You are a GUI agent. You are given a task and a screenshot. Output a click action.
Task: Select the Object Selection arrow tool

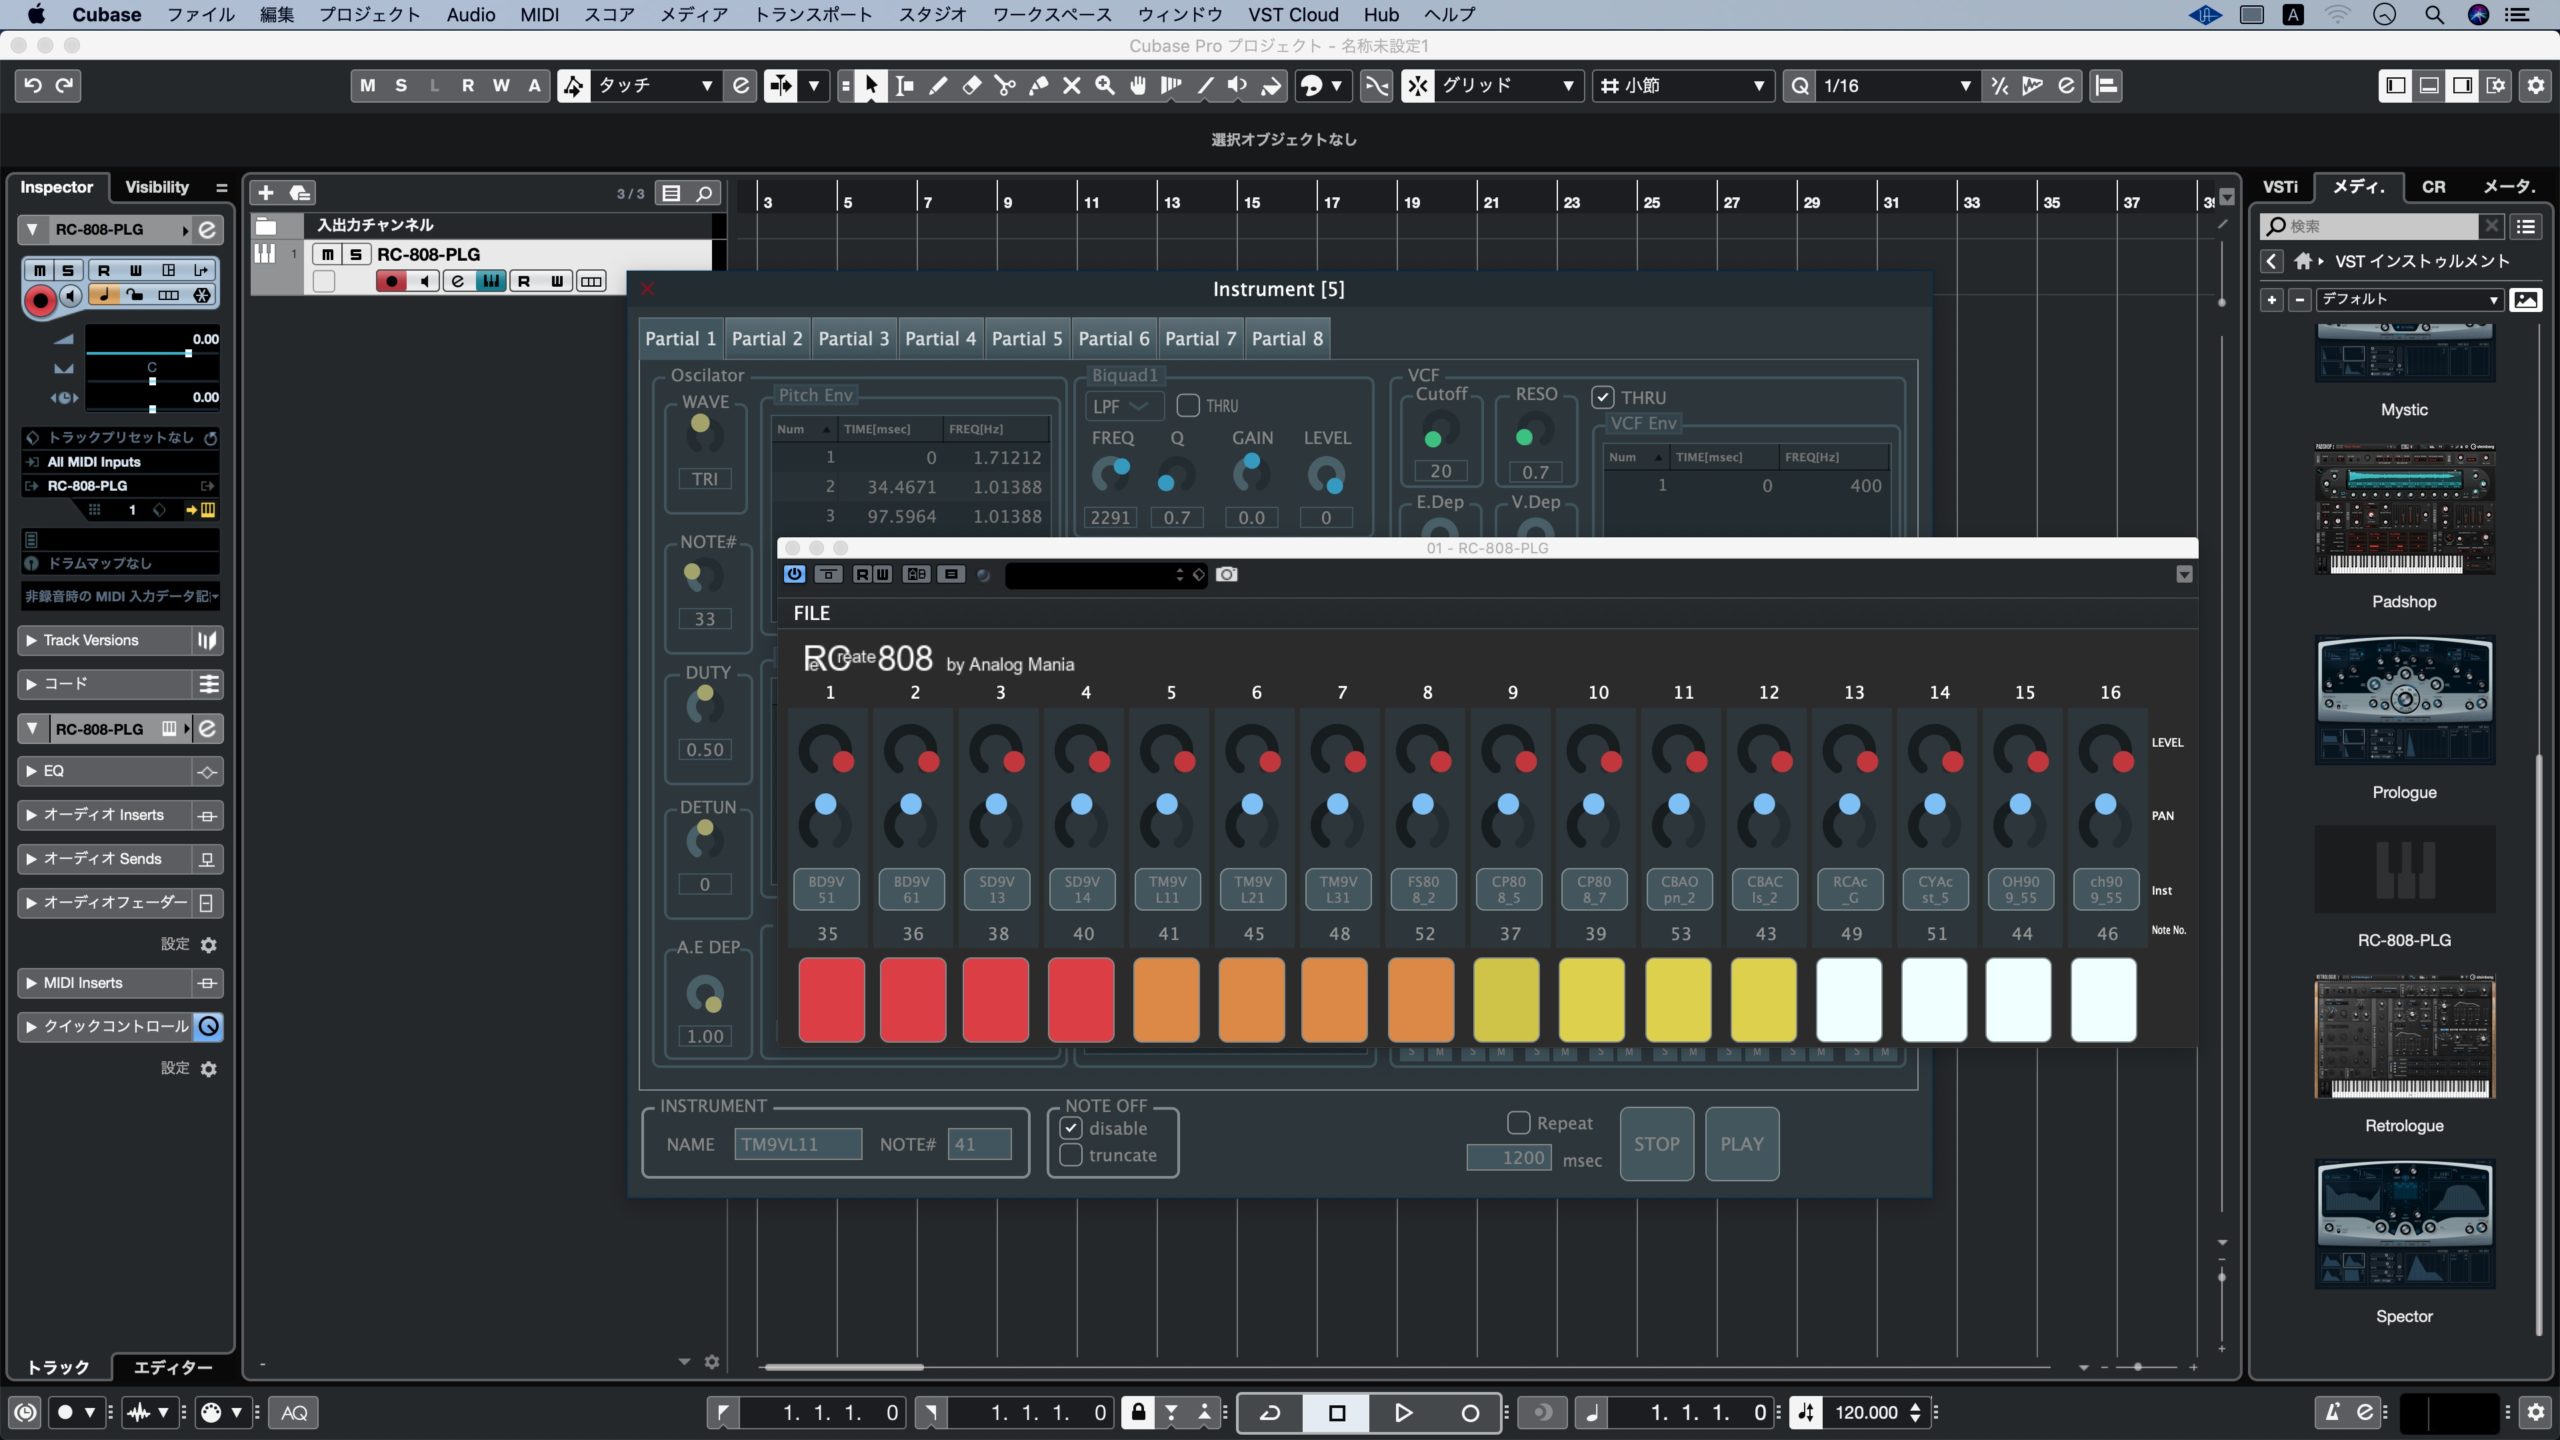click(871, 86)
